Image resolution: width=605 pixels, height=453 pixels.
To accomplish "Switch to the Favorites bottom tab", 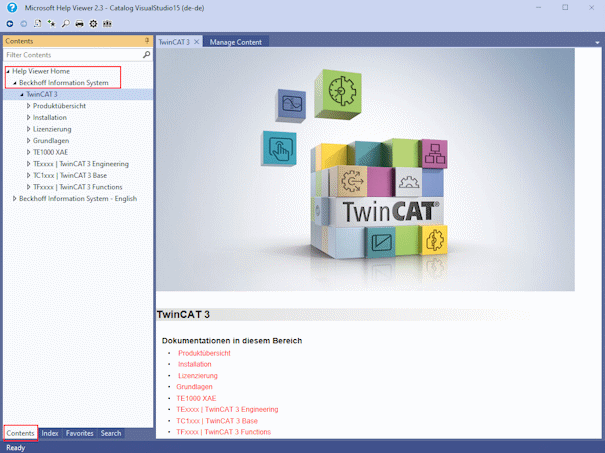I will coord(80,433).
